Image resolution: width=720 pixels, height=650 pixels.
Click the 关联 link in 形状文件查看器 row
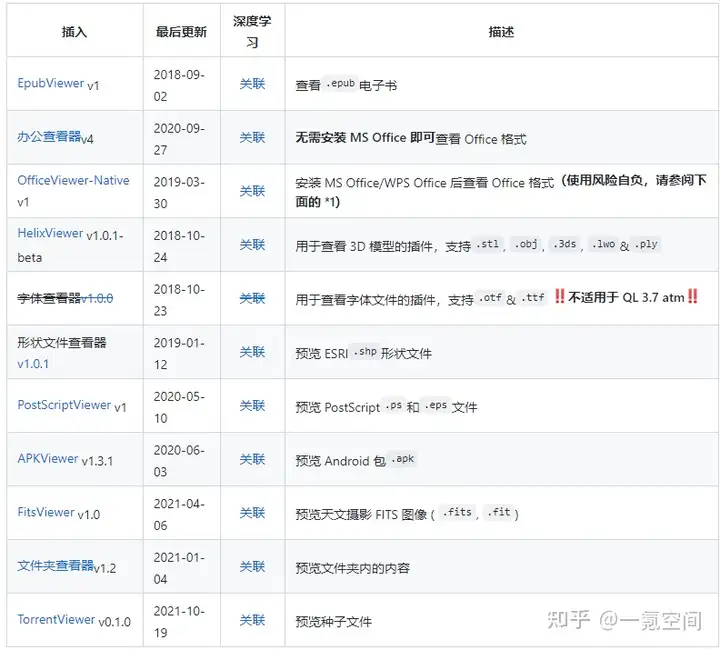coord(253,352)
